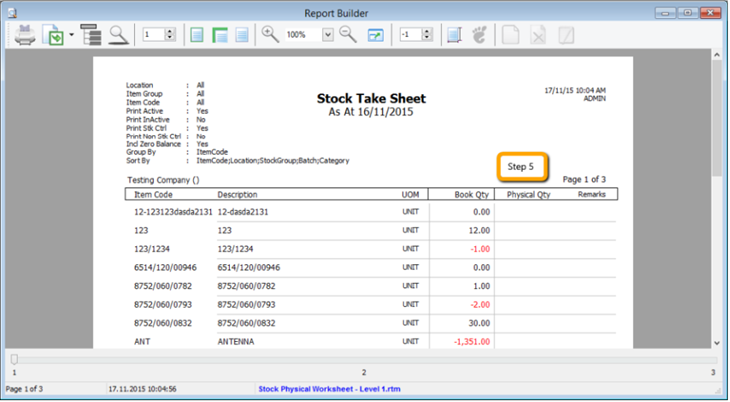This screenshot has height=402, width=730.
Task: Click the Print icon in toolbar
Action: pyautogui.click(x=24, y=35)
